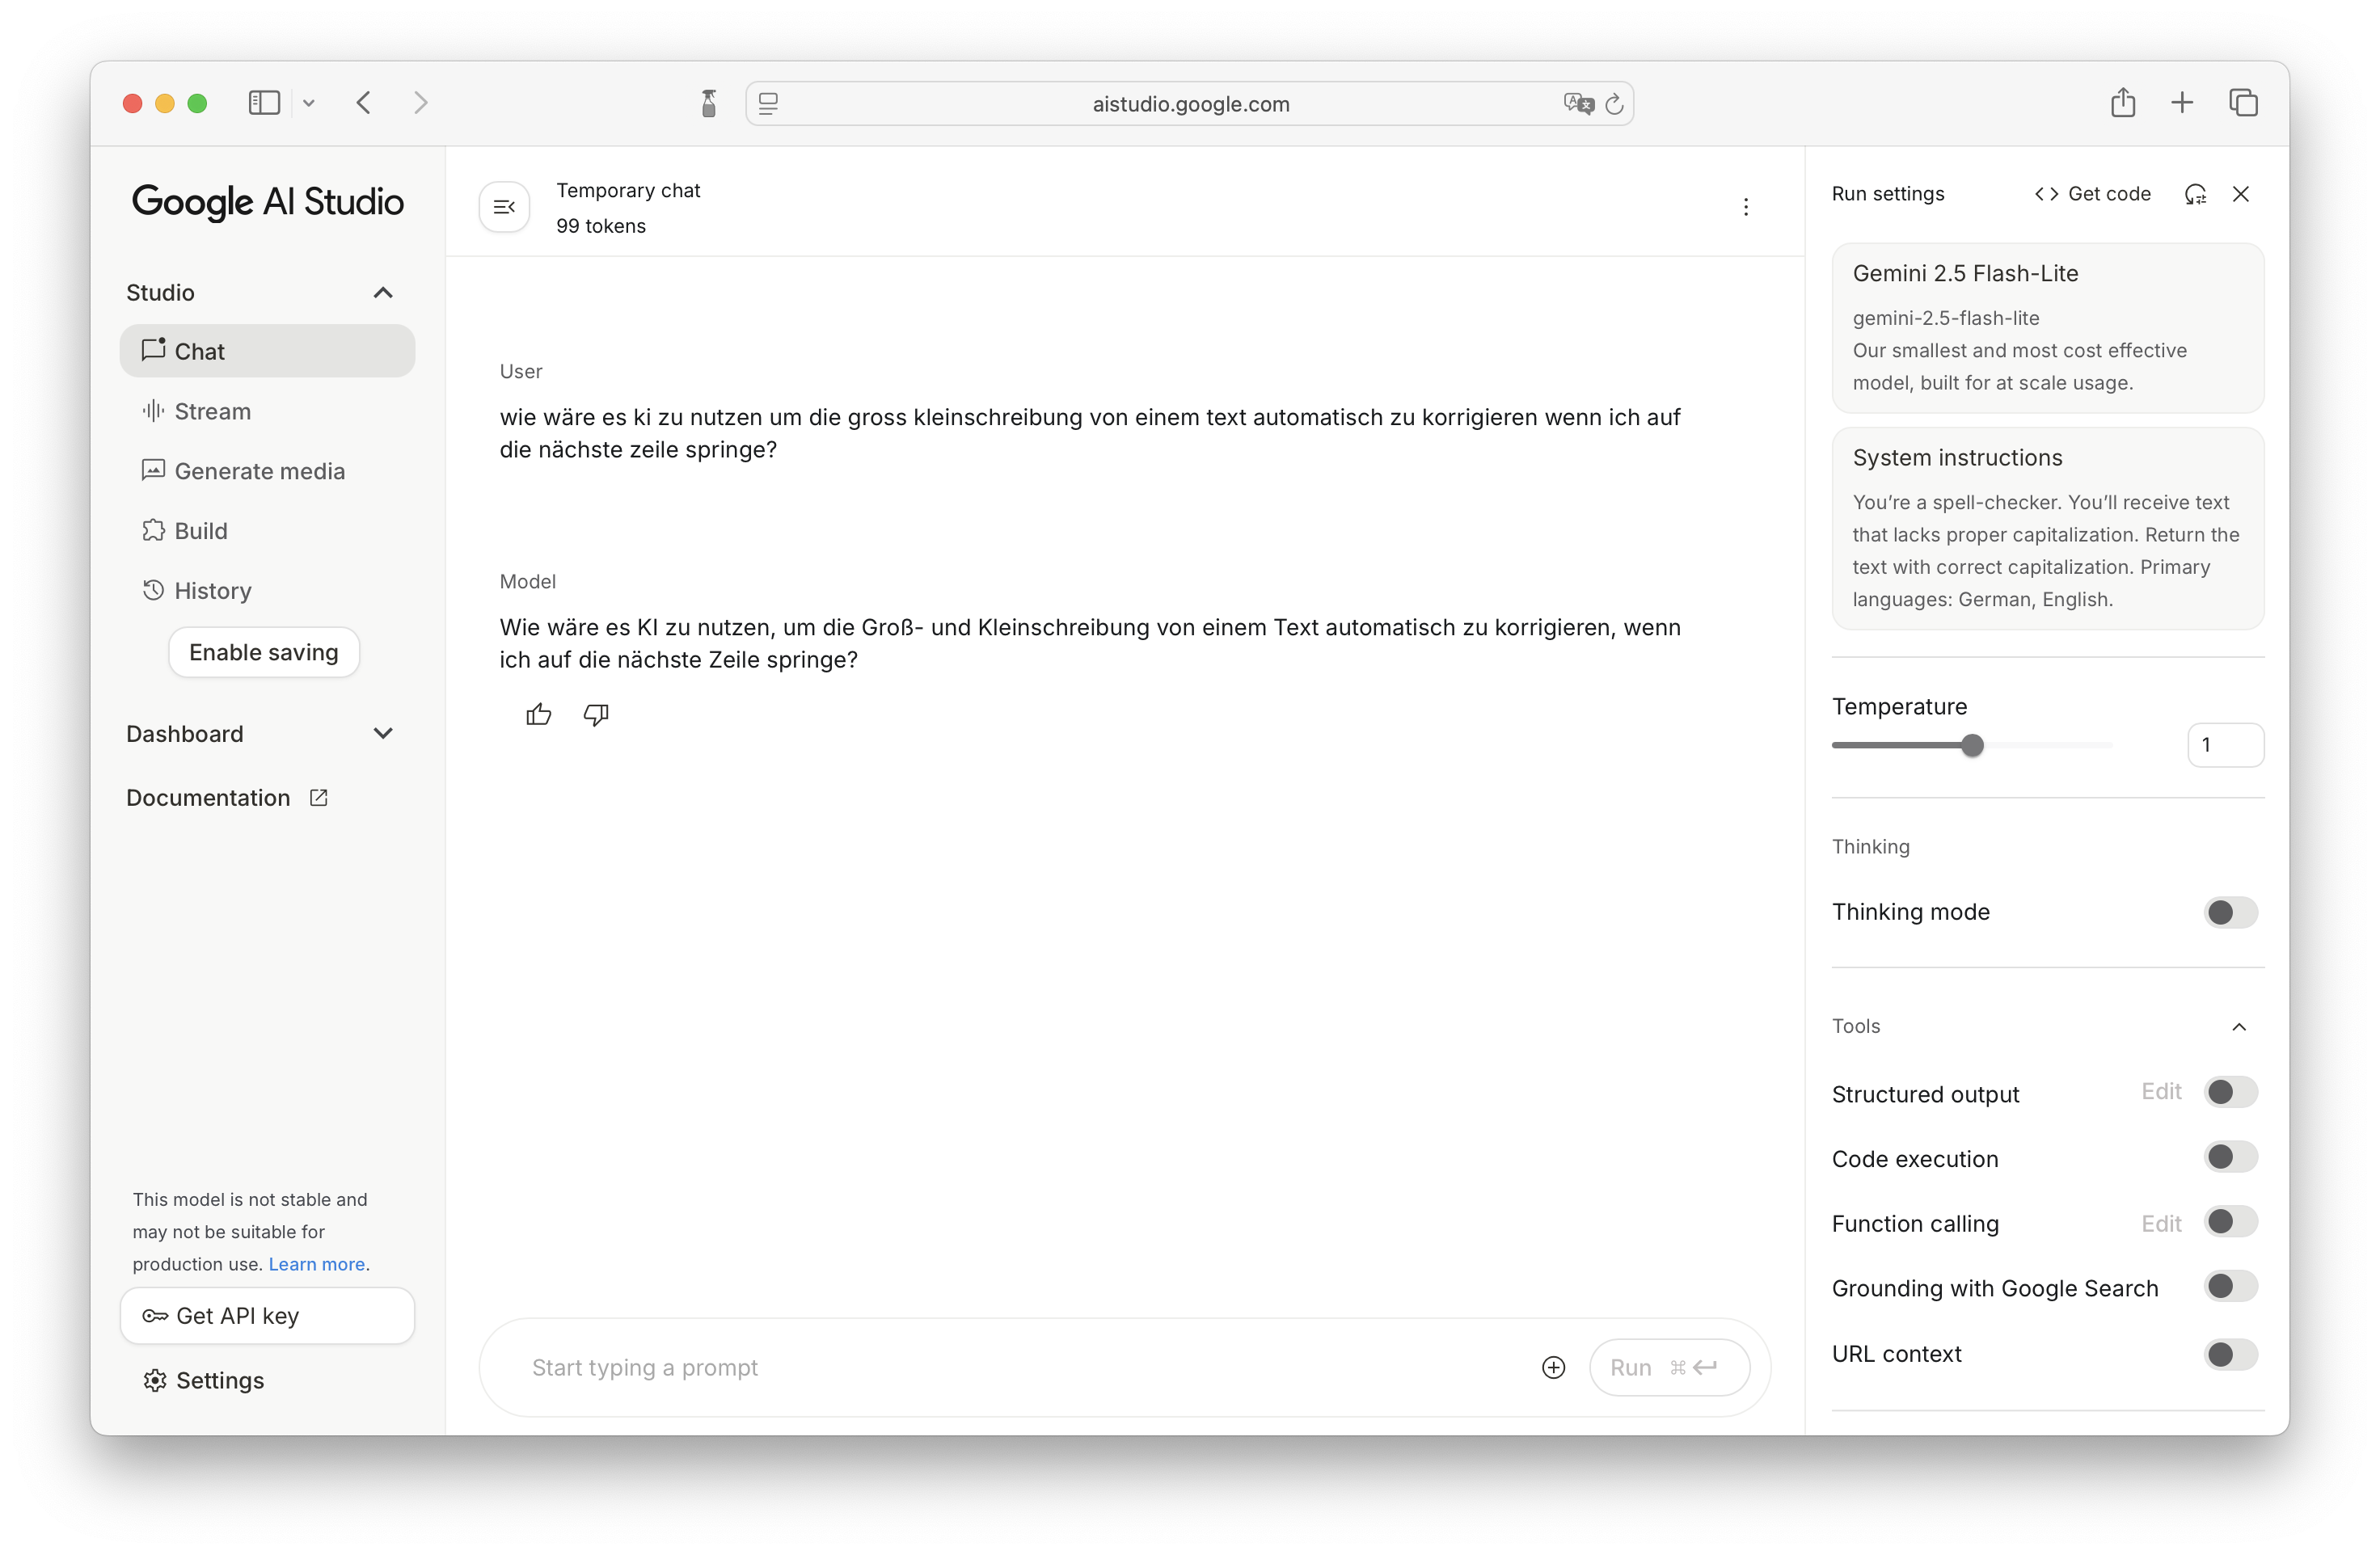Click the thumbs up icon on the model response
Viewport: 2380px width, 1555px height.
[538, 714]
